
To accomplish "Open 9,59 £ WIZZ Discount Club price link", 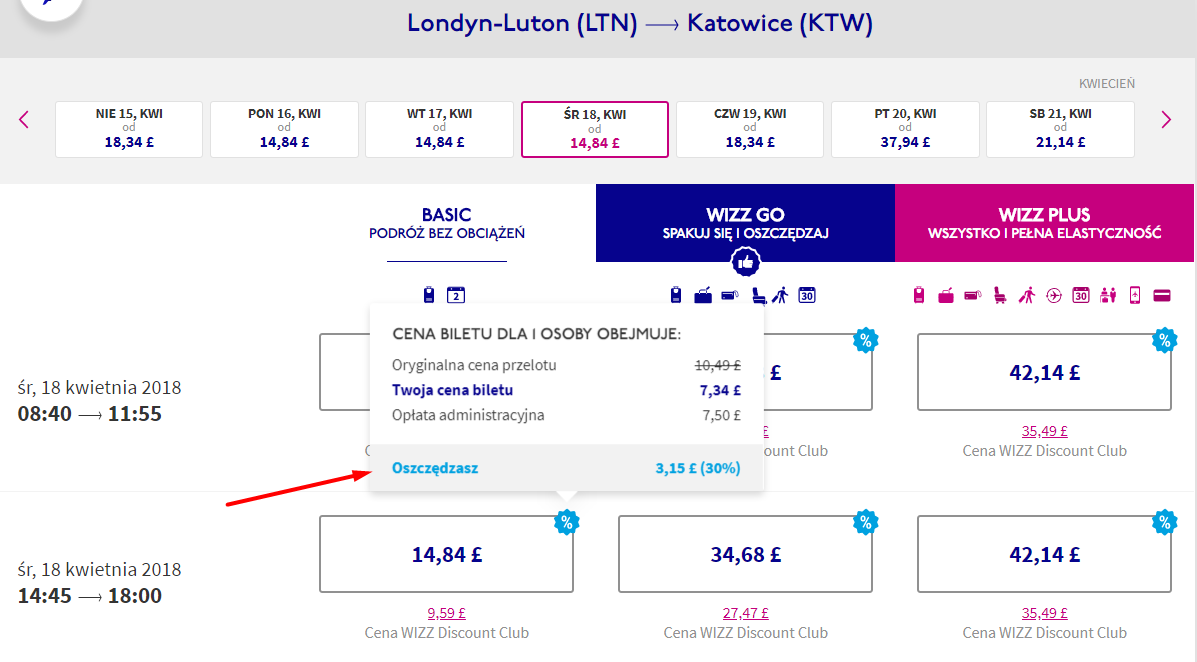I will click(447, 612).
